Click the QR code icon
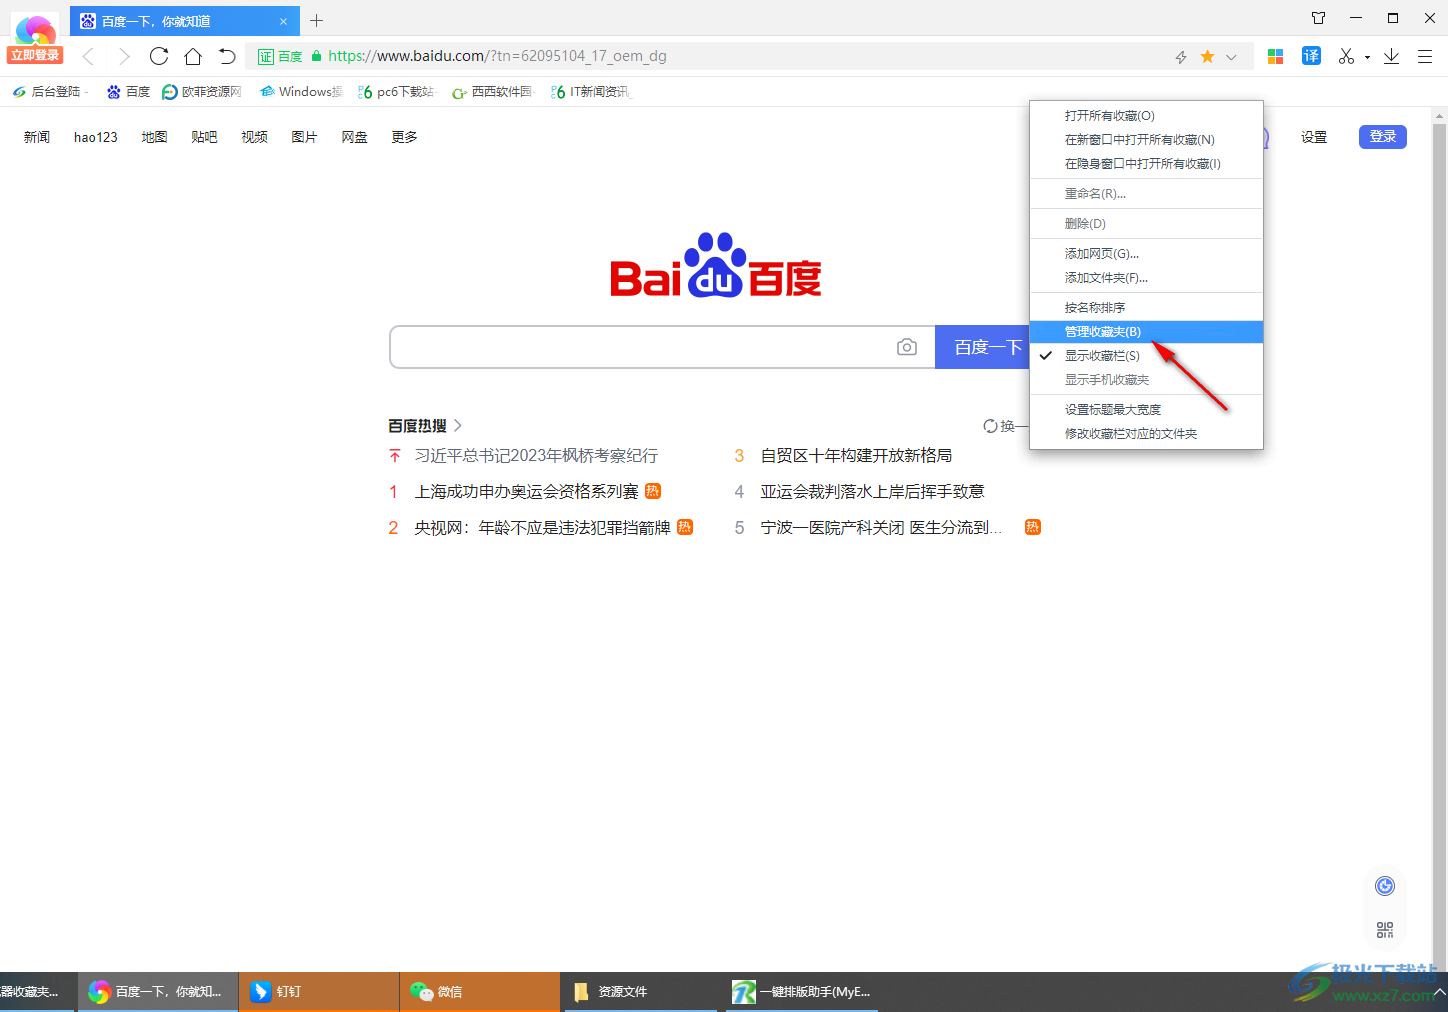This screenshot has width=1448, height=1012. pyautogui.click(x=1385, y=930)
